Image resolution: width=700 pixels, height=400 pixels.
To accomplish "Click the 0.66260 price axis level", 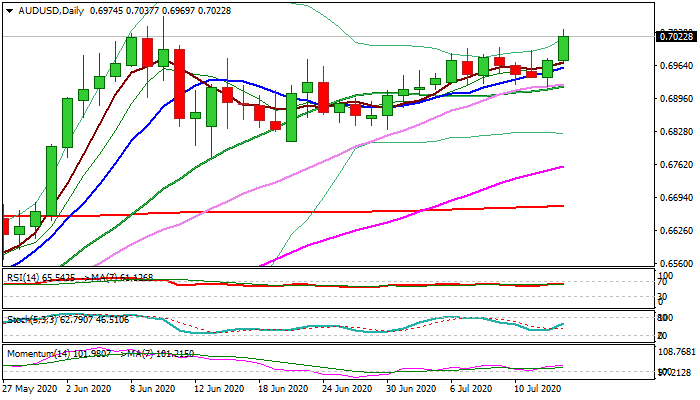I will (x=676, y=231).
